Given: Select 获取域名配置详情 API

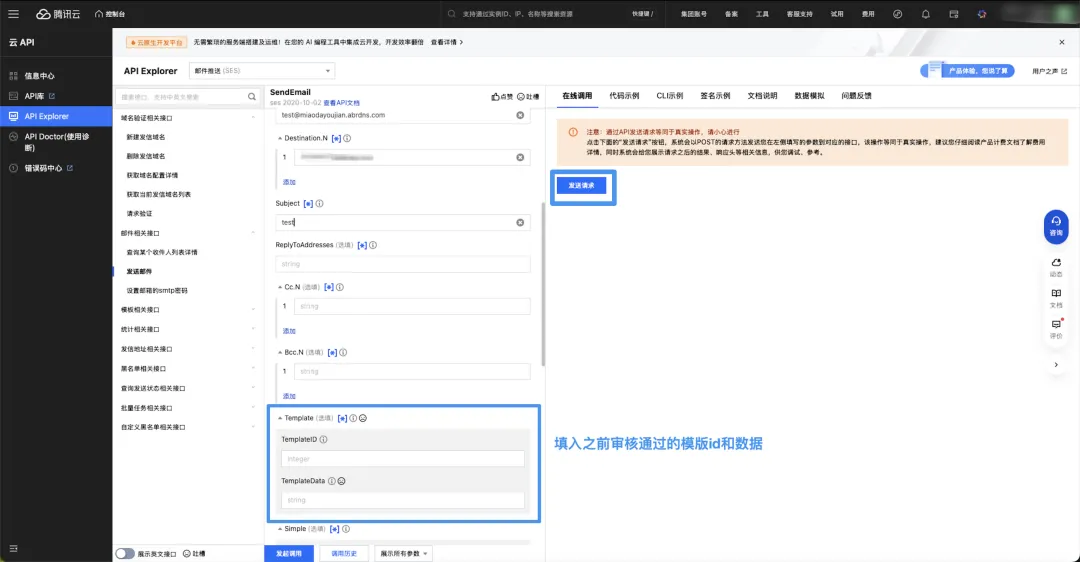Looking at the screenshot, I should click(x=152, y=175).
